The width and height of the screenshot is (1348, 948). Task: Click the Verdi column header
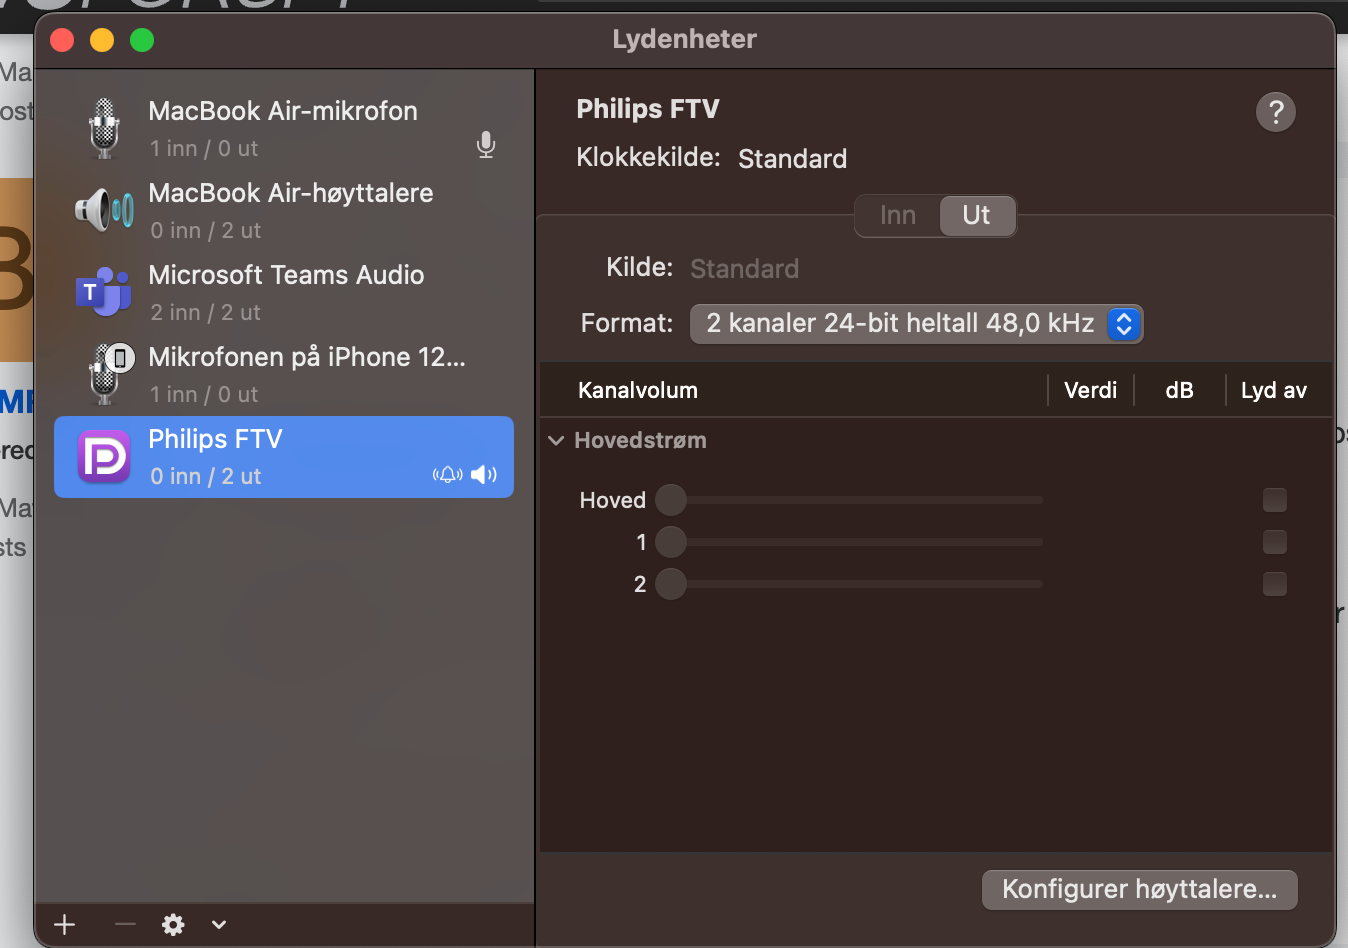pyautogui.click(x=1091, y=390)
